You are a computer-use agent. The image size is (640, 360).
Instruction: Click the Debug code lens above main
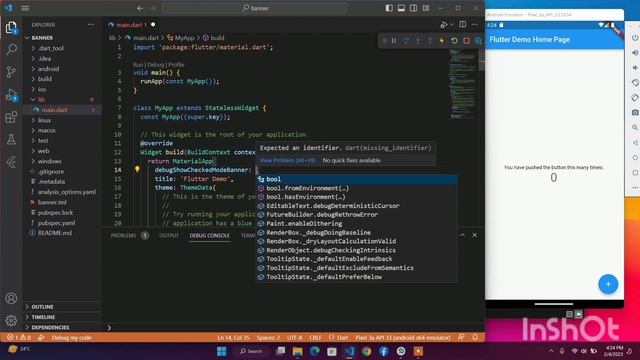155,64
